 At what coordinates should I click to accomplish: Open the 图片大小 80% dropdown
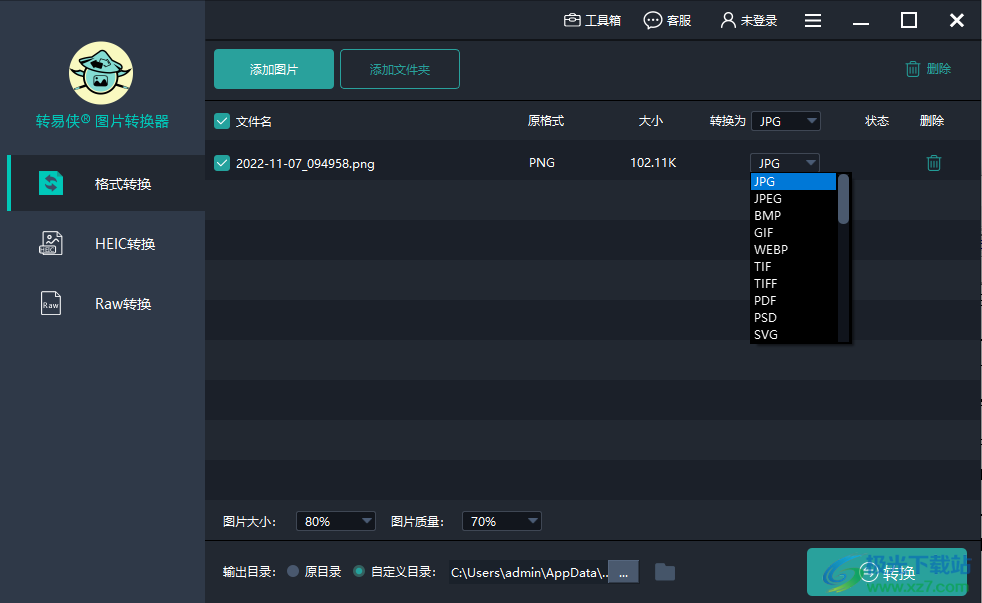click(x=335, y=520)
